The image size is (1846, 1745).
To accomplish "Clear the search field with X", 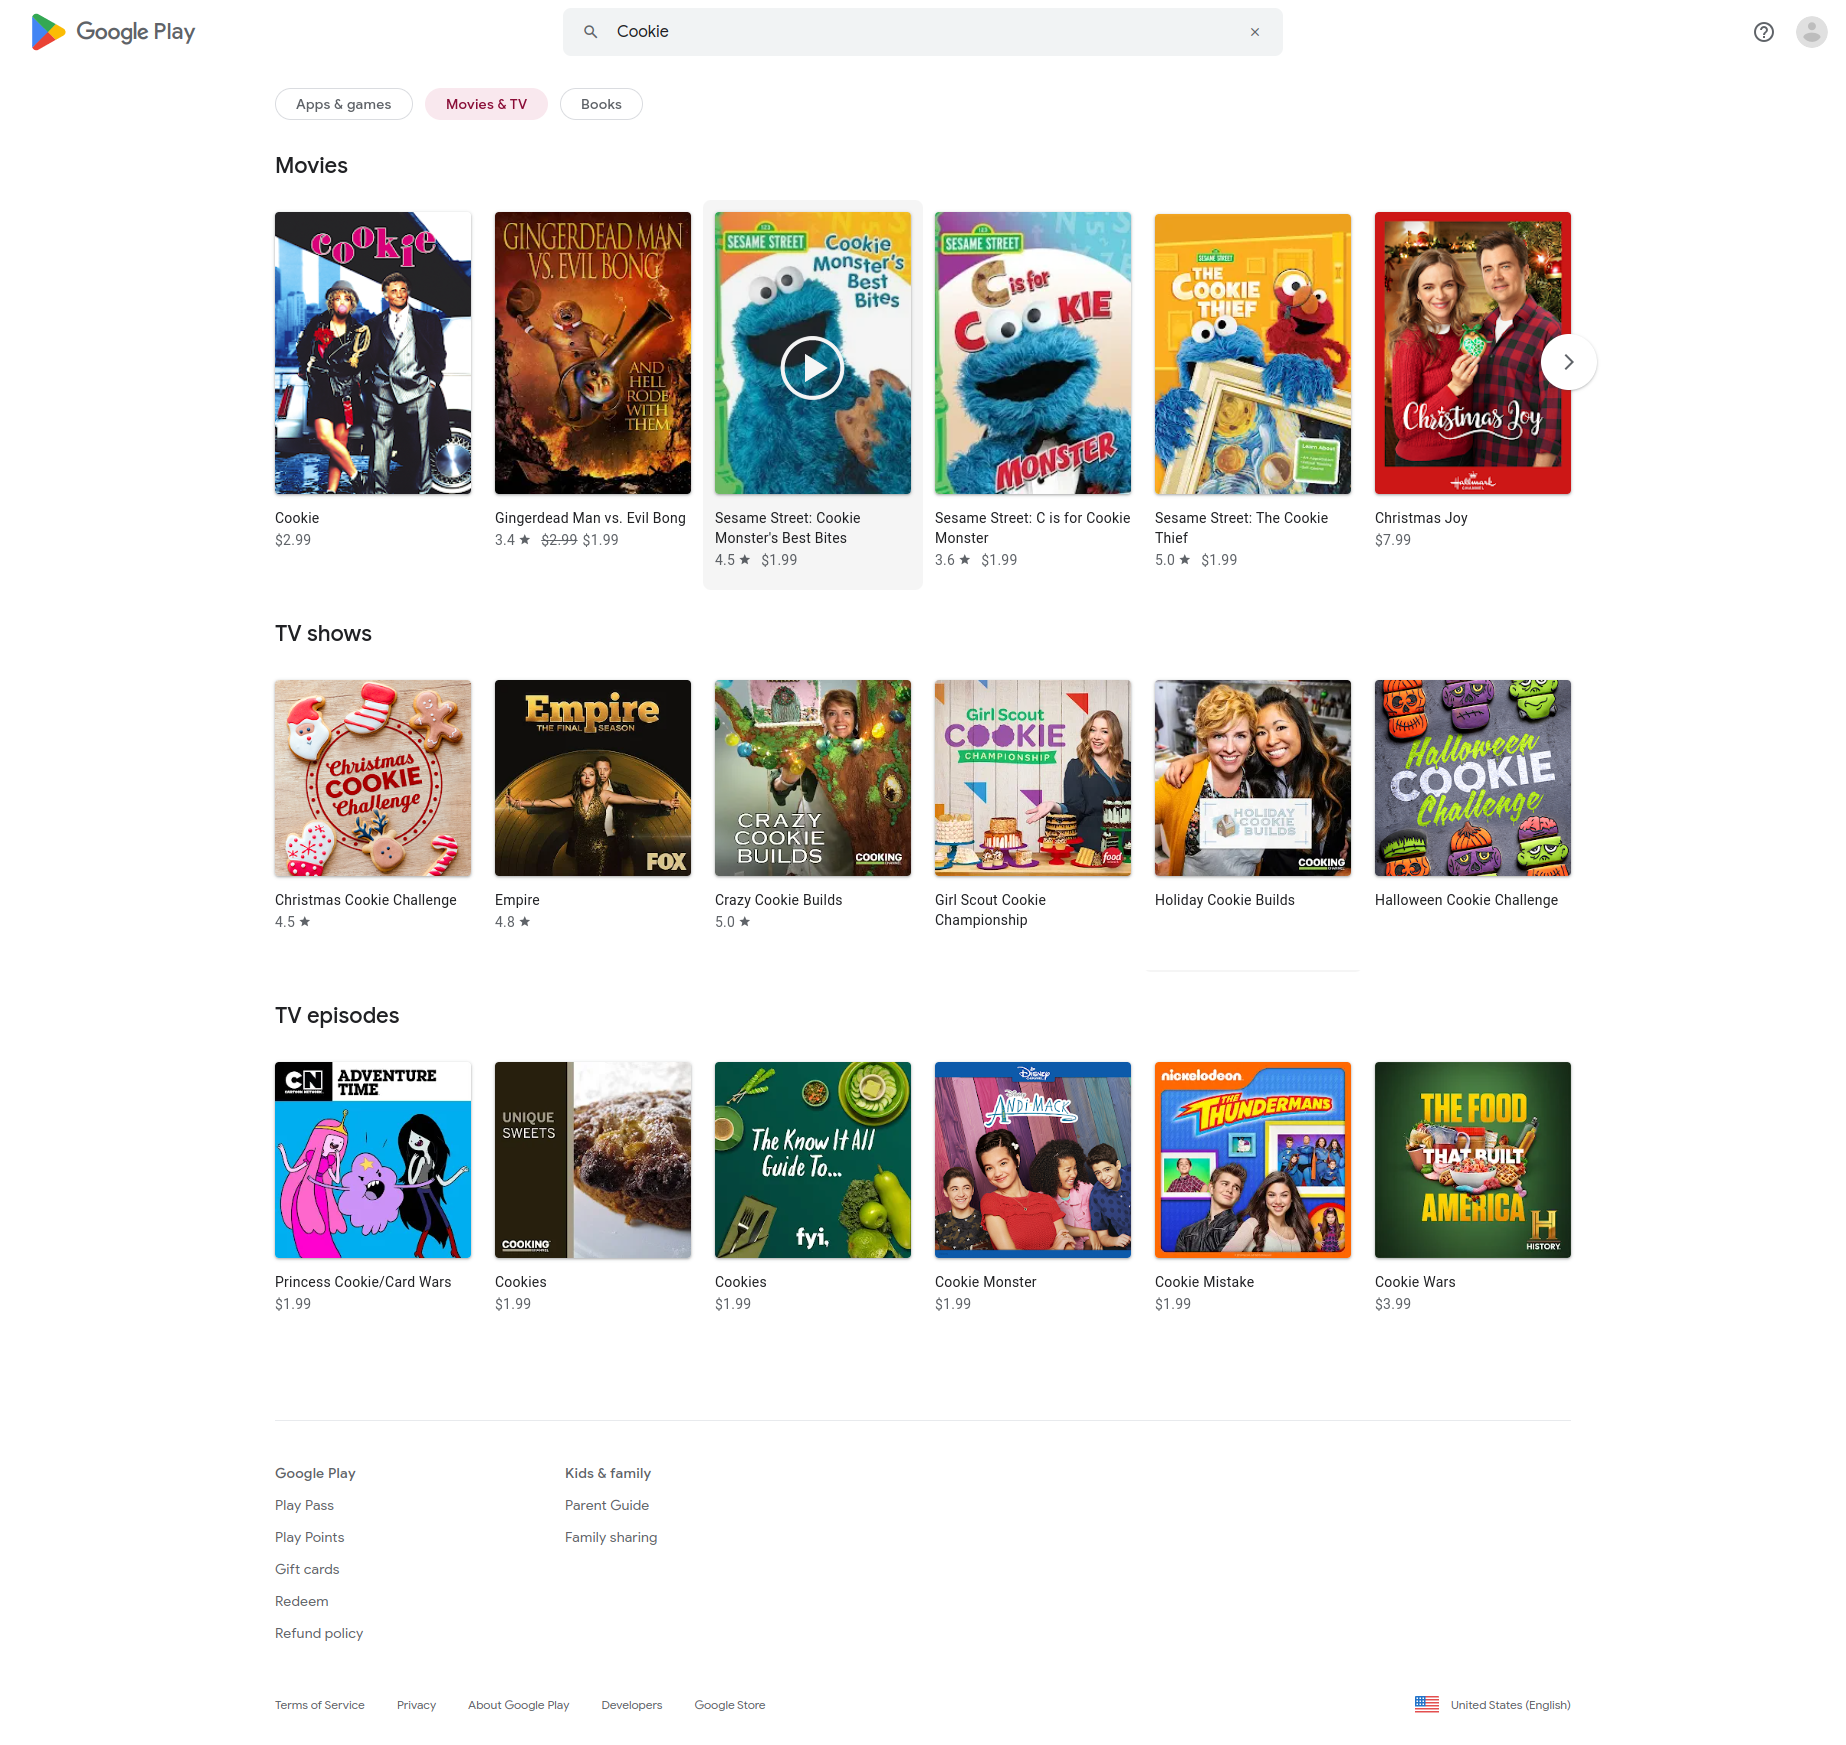I will tap(1255, 32).
